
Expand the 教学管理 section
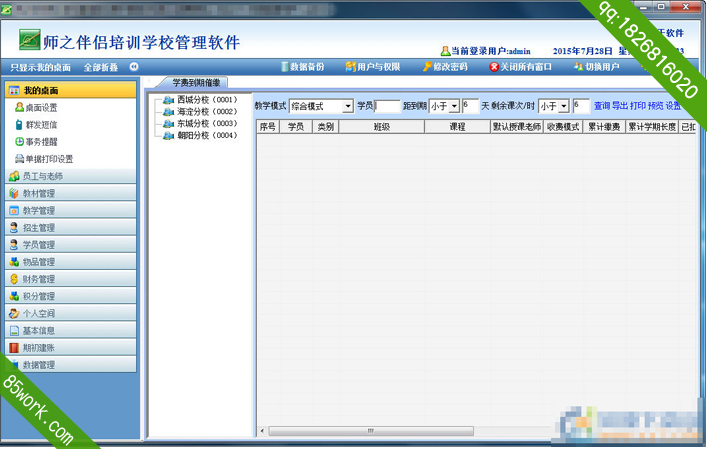(x=71, y=211)
